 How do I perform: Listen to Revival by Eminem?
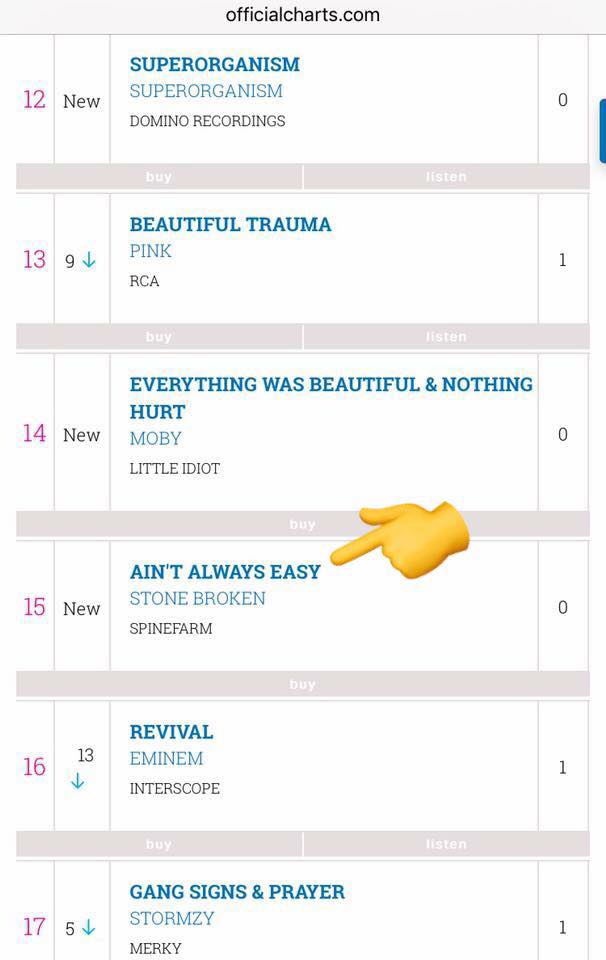447,844
